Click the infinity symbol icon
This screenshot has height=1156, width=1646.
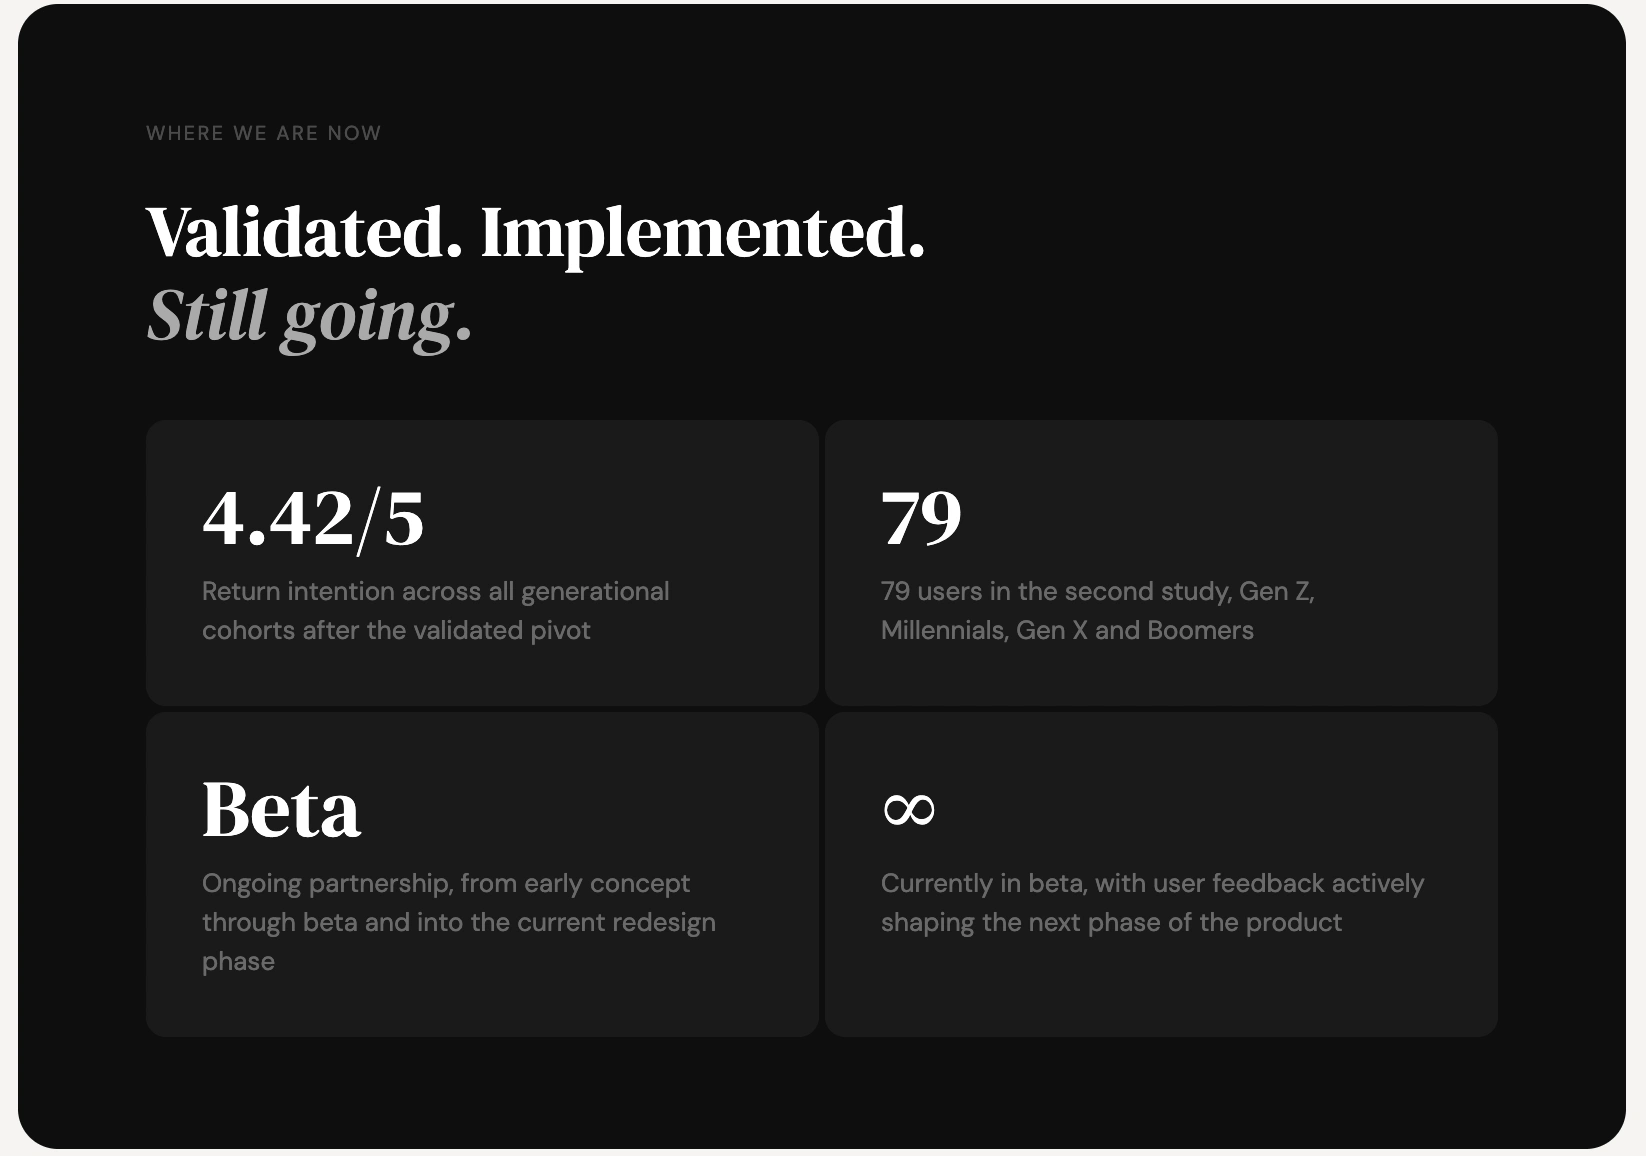pyautogui.click(x=908, y=809)
